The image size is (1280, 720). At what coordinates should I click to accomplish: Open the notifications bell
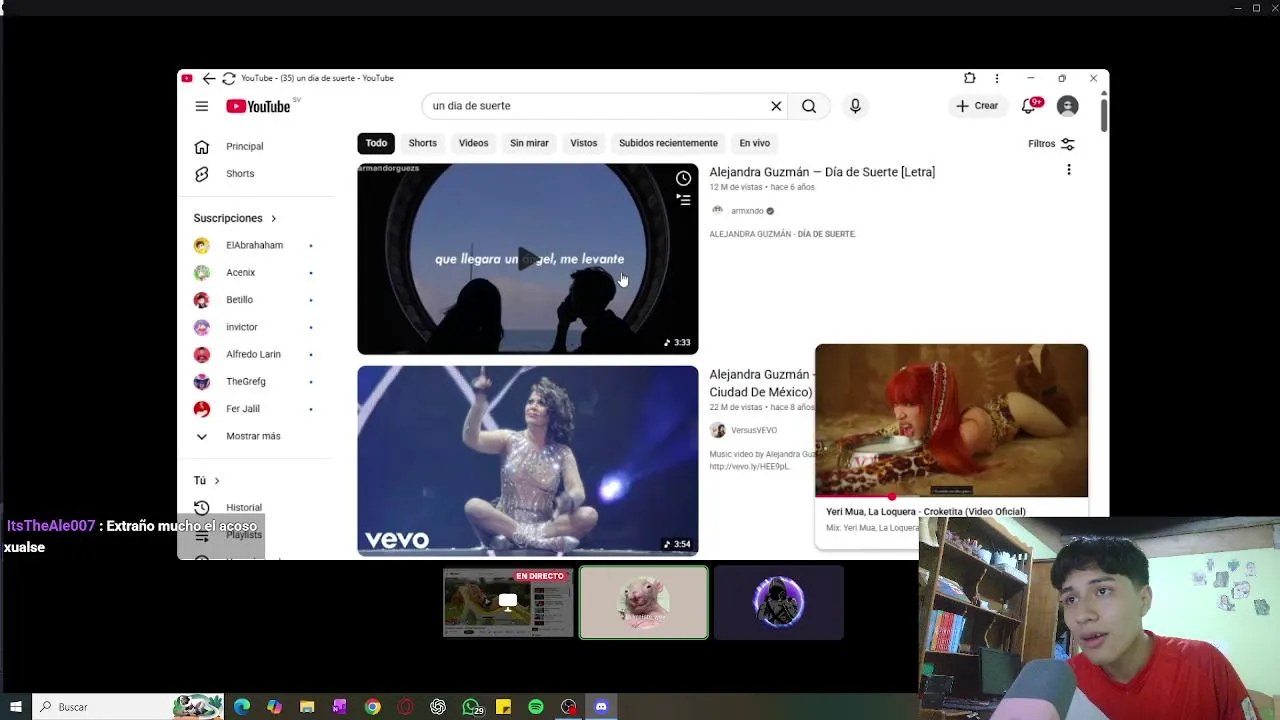(1028, 106)
